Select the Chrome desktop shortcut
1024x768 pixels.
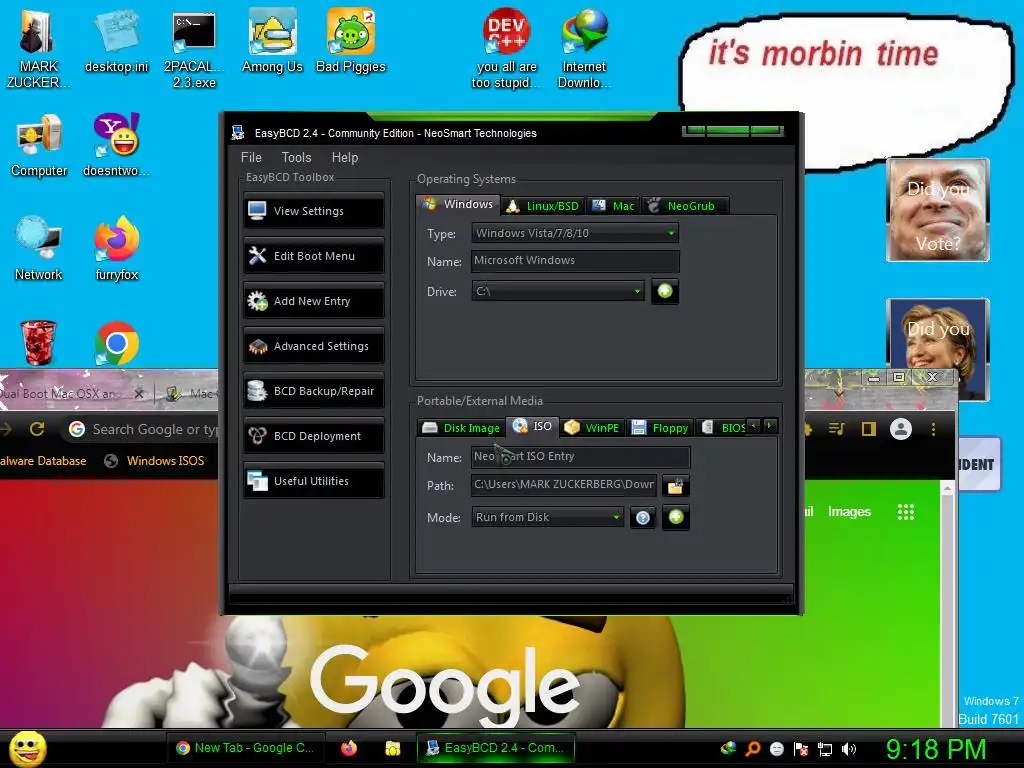pyautogui.click(x=116, y=344)
